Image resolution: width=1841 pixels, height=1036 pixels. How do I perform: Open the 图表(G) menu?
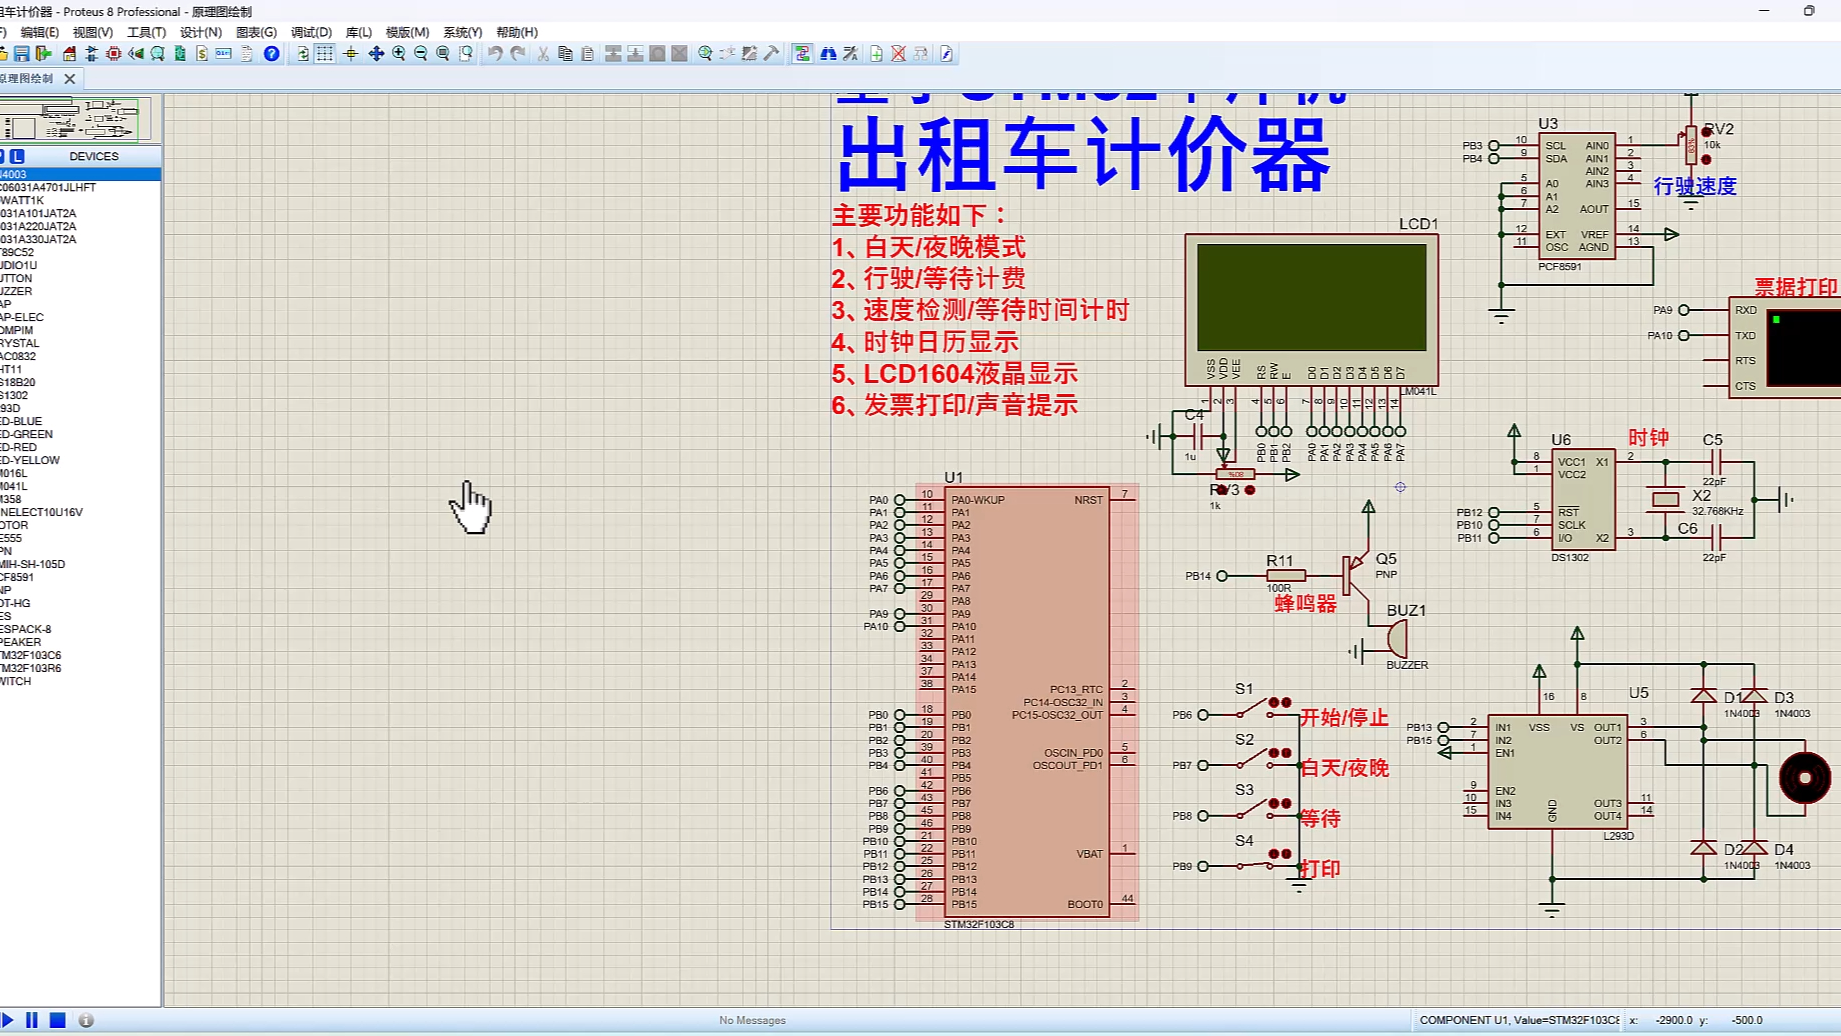point(256,32)
